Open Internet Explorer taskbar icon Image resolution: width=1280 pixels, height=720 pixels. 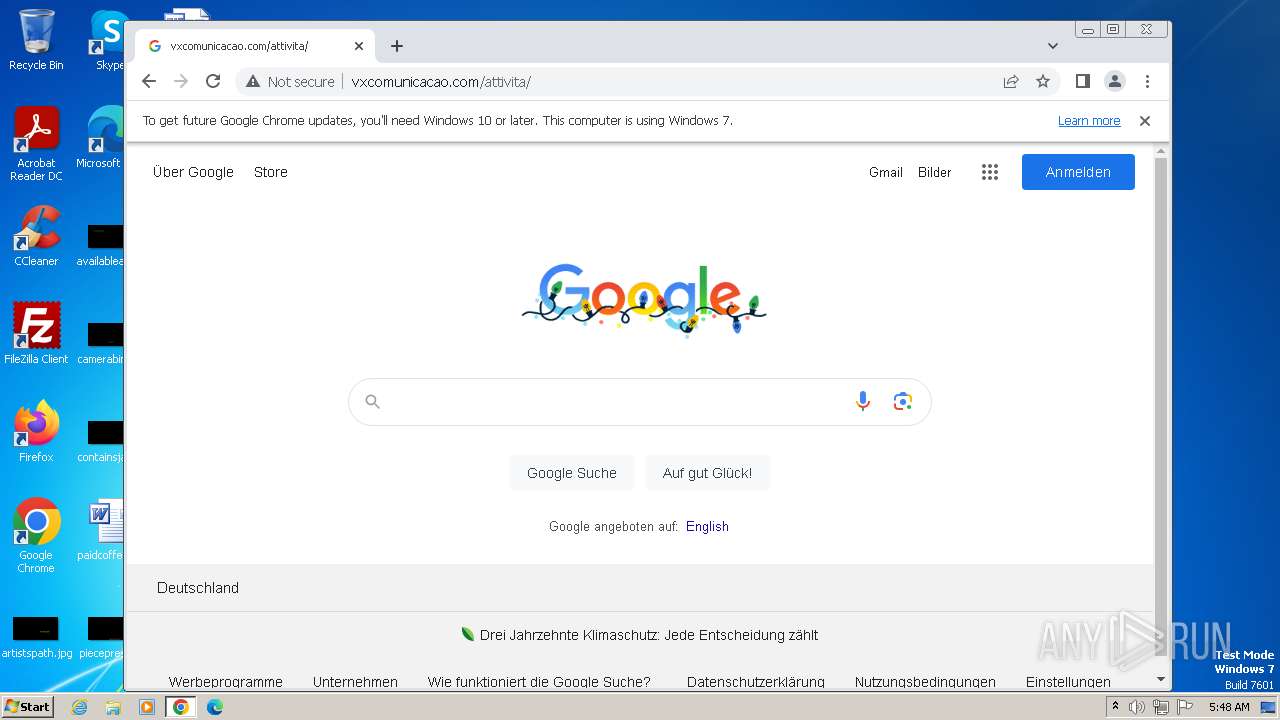79,707
